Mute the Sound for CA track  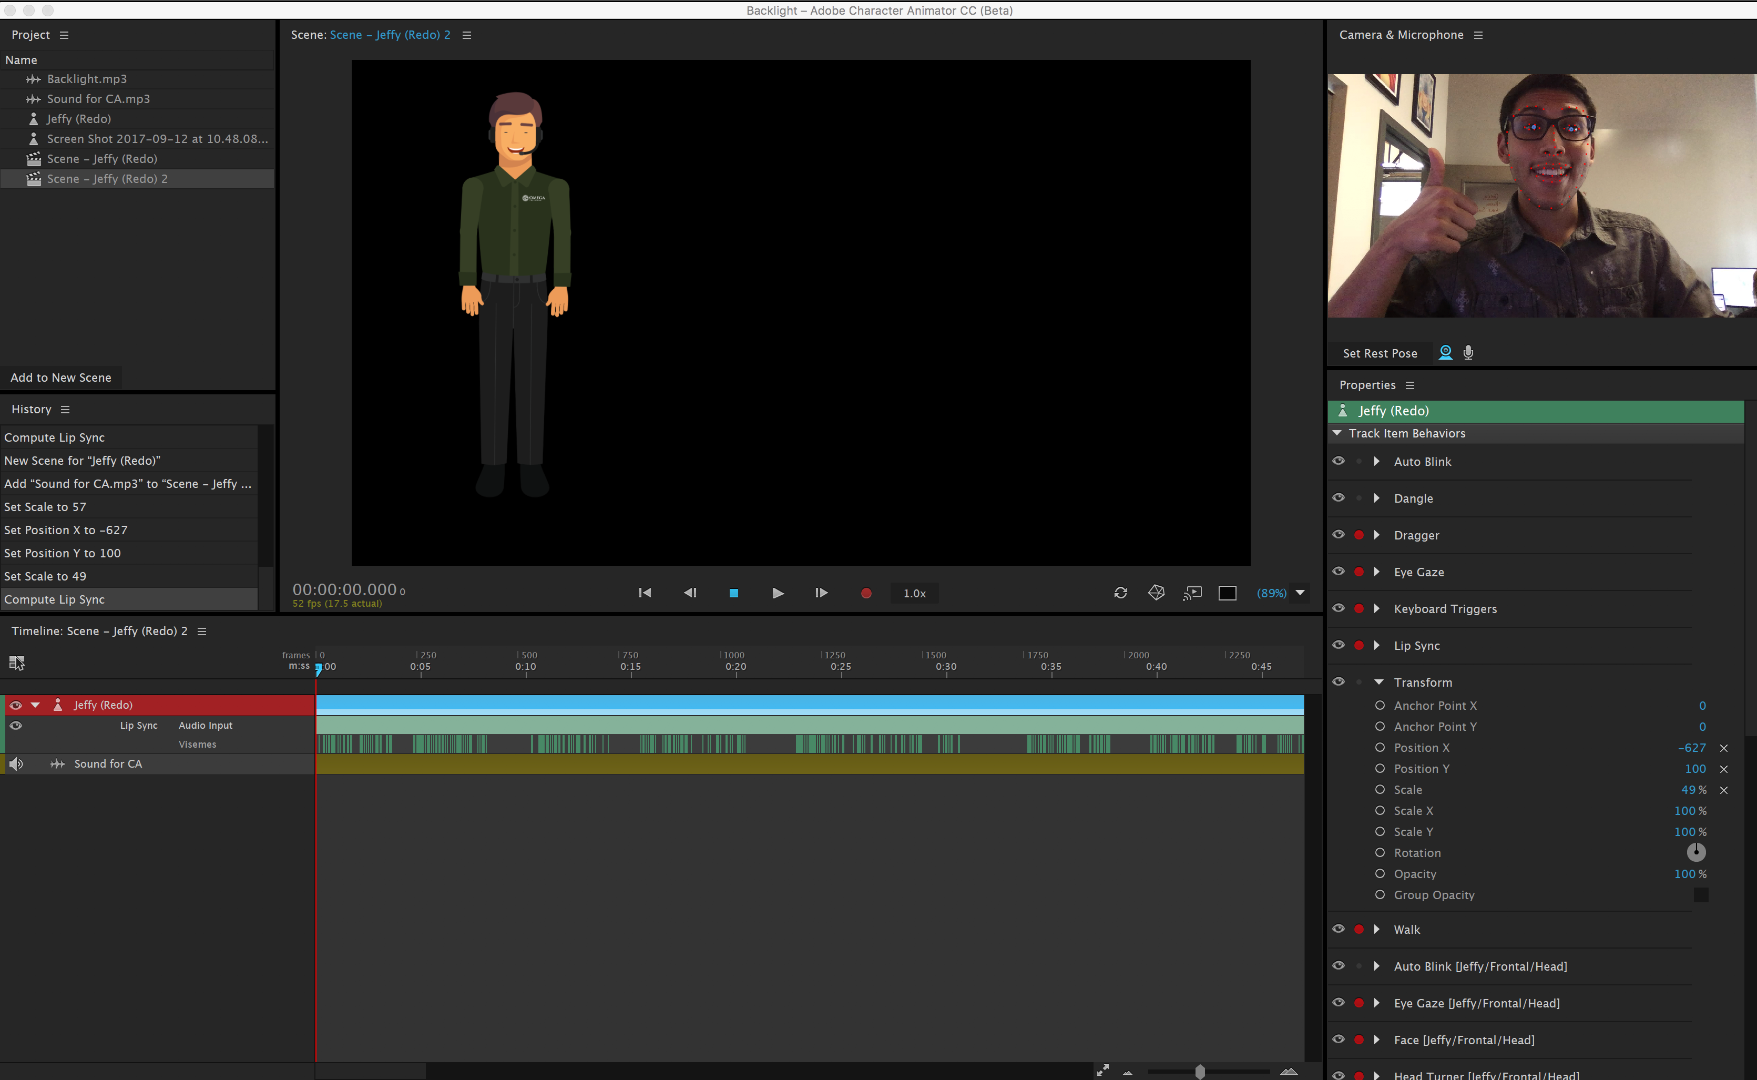[16, 764]
